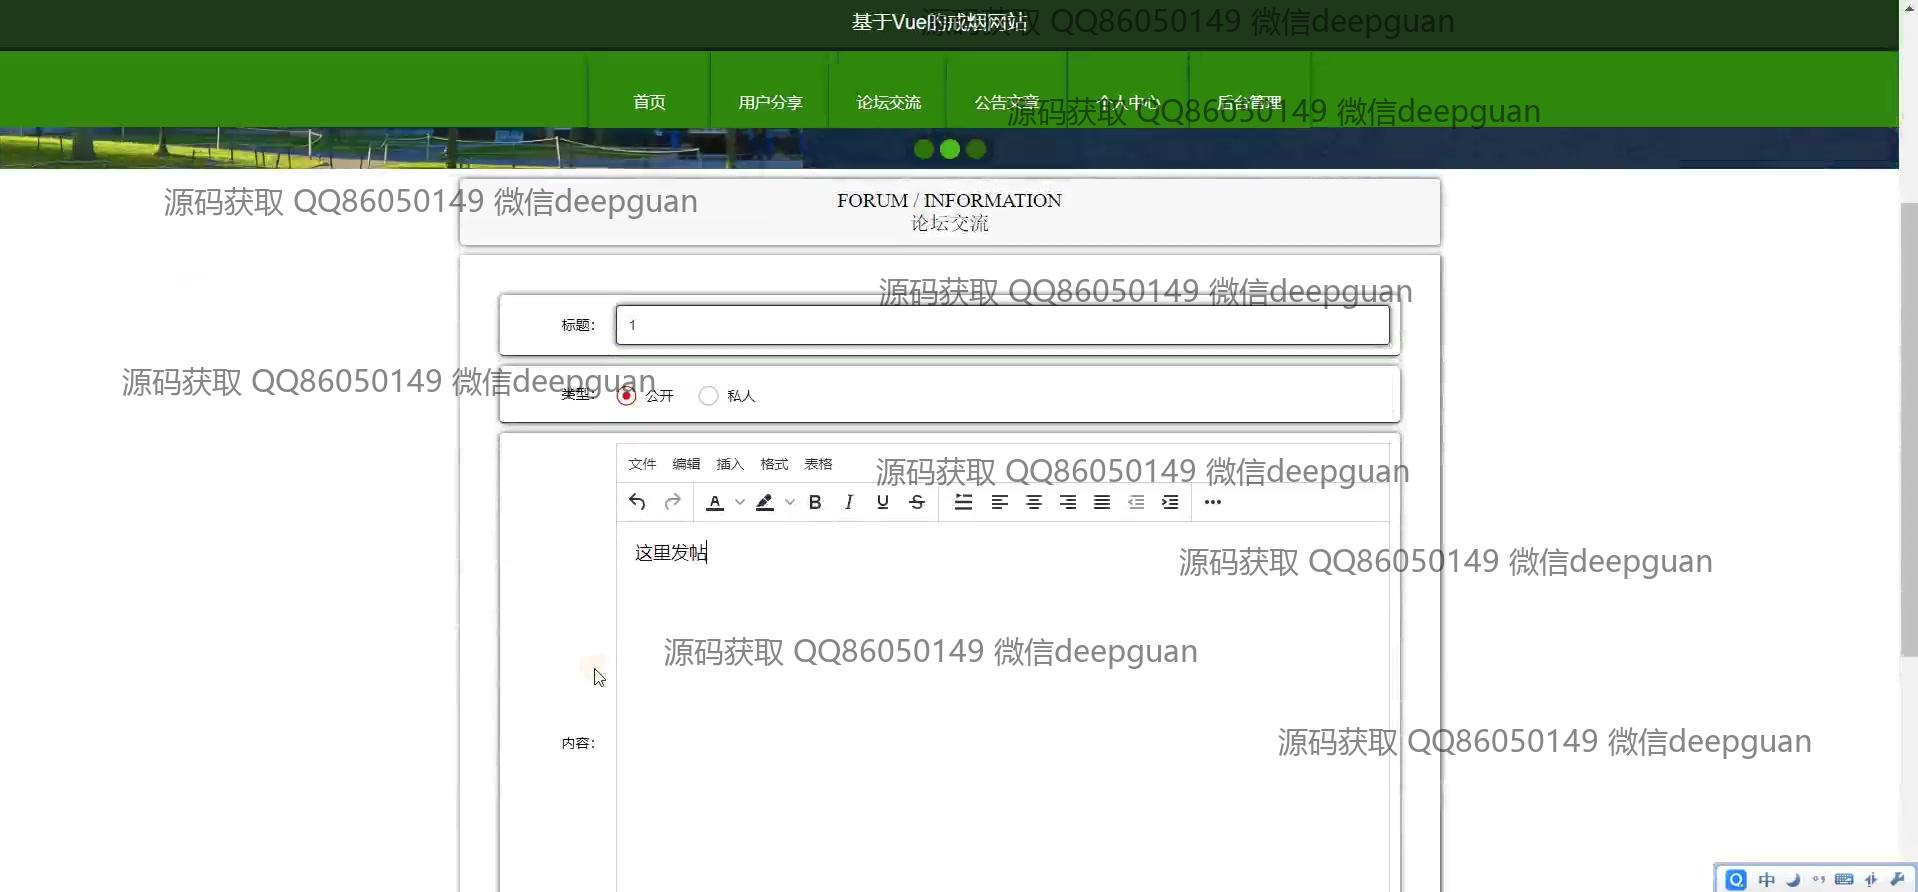Apply background highlight color with marker icon
1918x892 pixels.
click(765, 502)
